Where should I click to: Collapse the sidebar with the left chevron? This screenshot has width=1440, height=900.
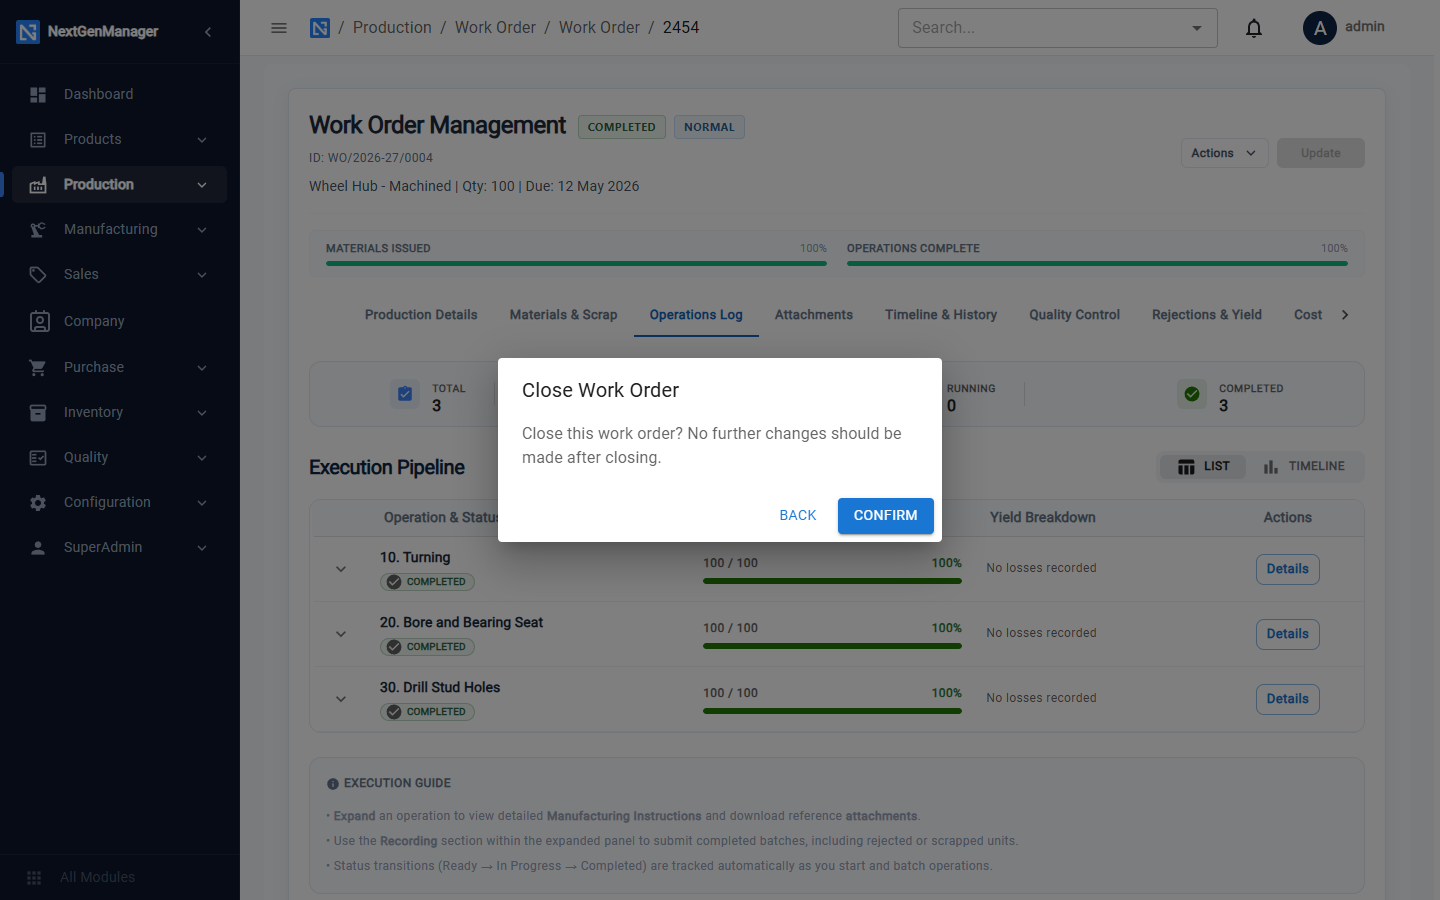point(208,32)
